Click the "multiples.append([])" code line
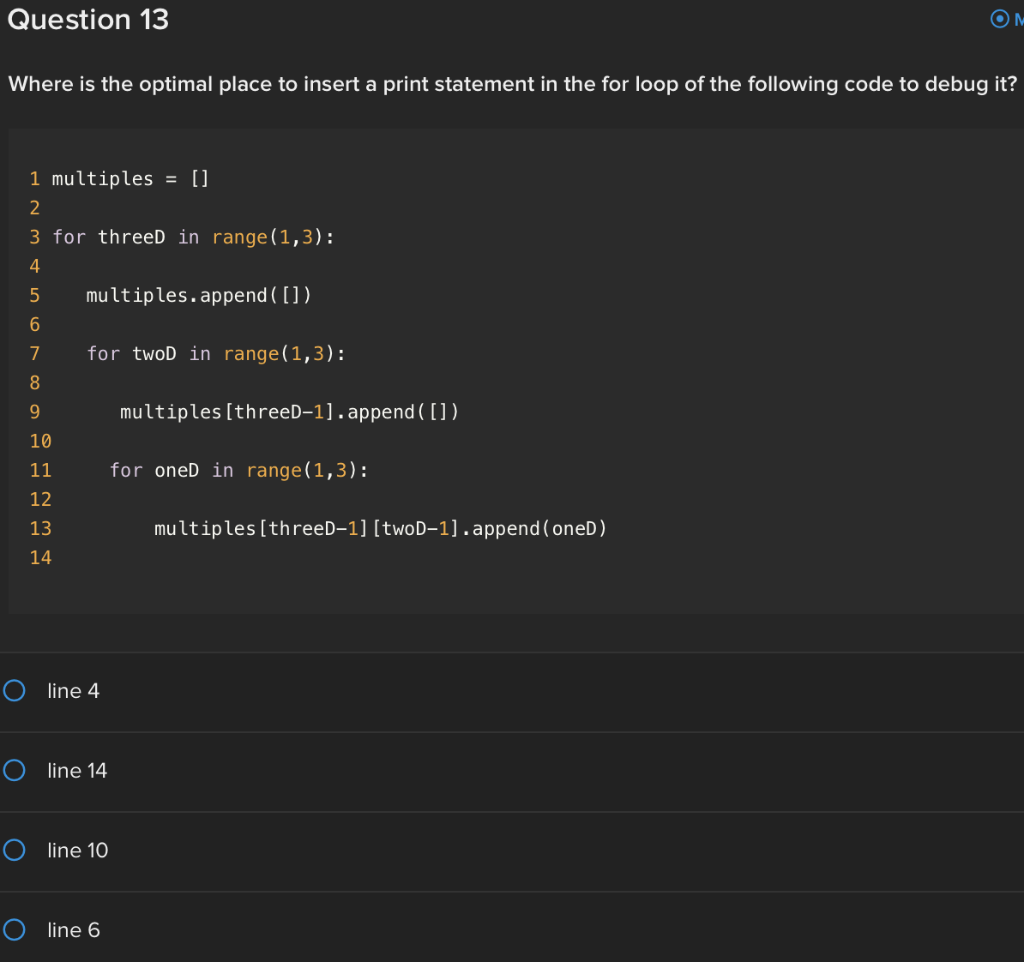Screen dimensions: 1024x962 pos(199,296)
